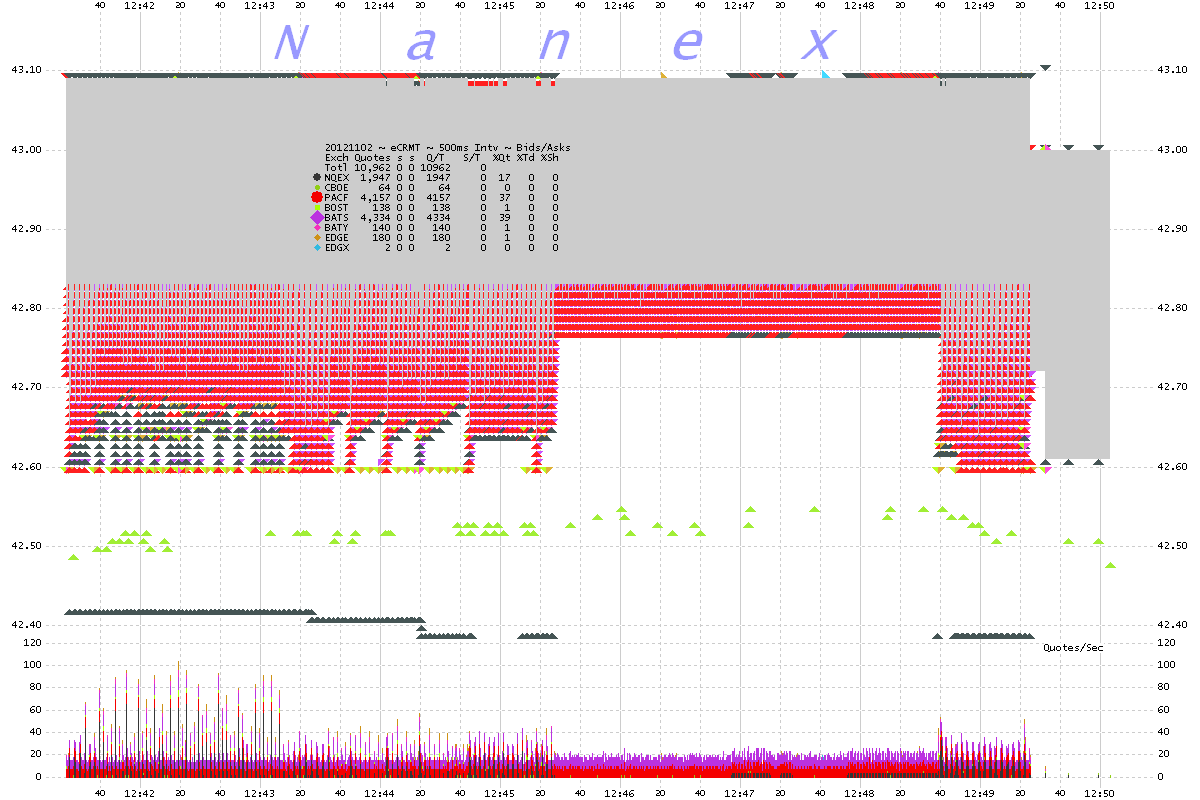This screenshot has width=1200, height=800.
Task: Click the Quotes column header in legend
Action: tap(372, 157)
